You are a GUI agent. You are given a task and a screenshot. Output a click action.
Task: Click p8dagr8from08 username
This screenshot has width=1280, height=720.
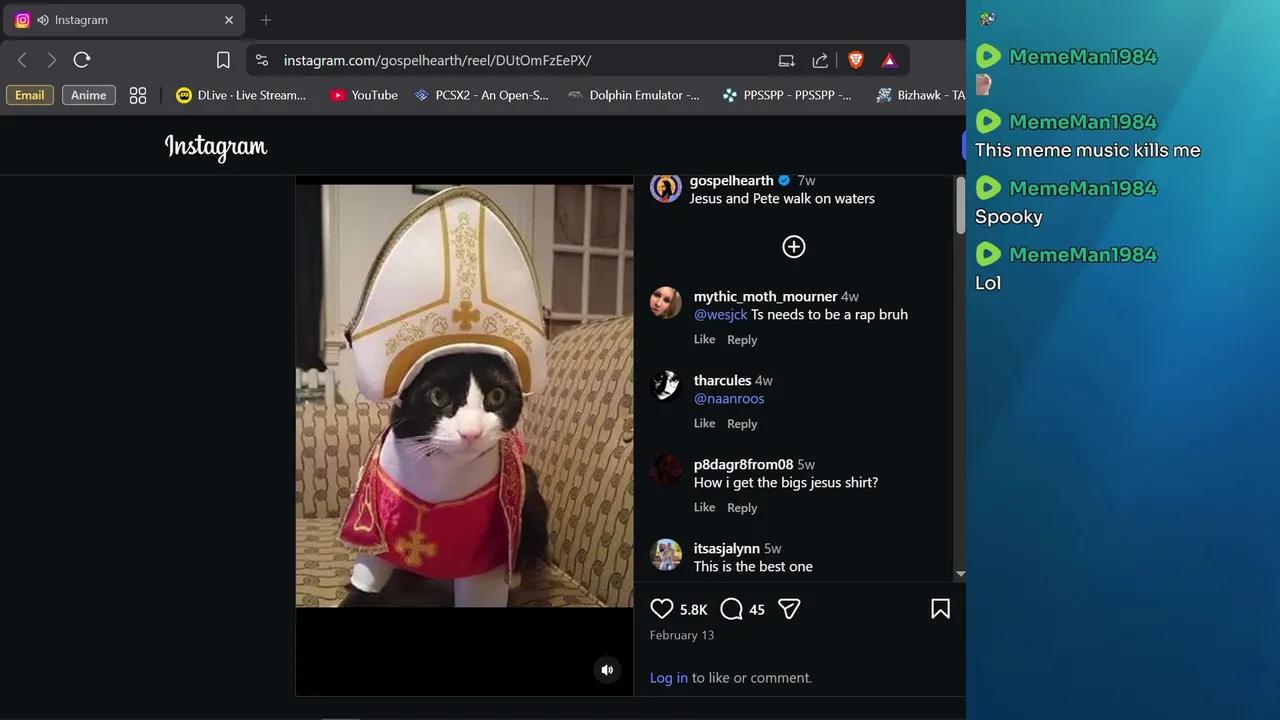(x=743, y=465)
